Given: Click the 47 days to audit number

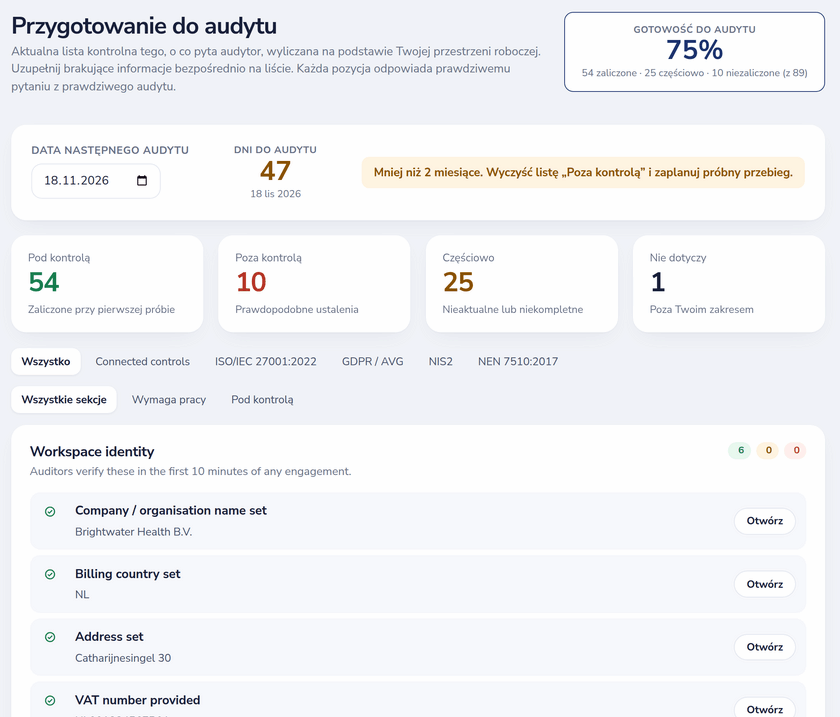Looking at the screenshot, I should tap(275, 171).
